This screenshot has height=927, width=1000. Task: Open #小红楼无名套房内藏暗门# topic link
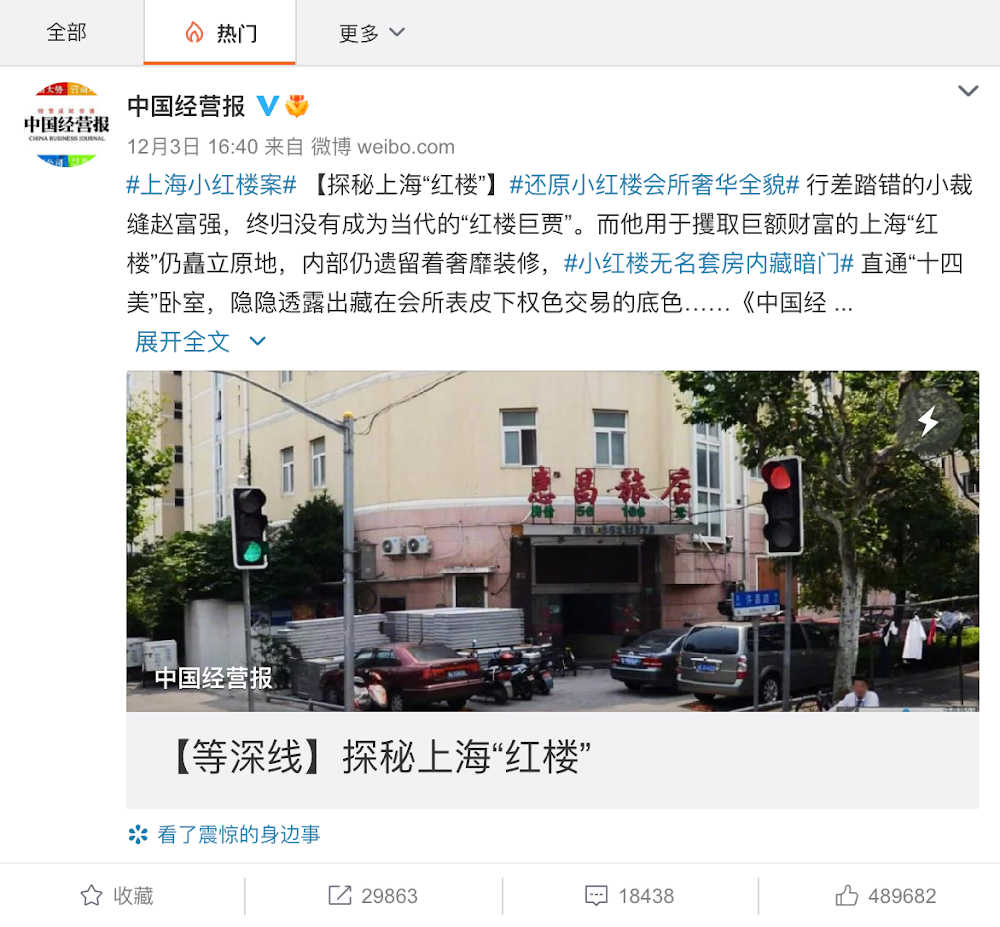pyautogui.click(x=709, y=263)
